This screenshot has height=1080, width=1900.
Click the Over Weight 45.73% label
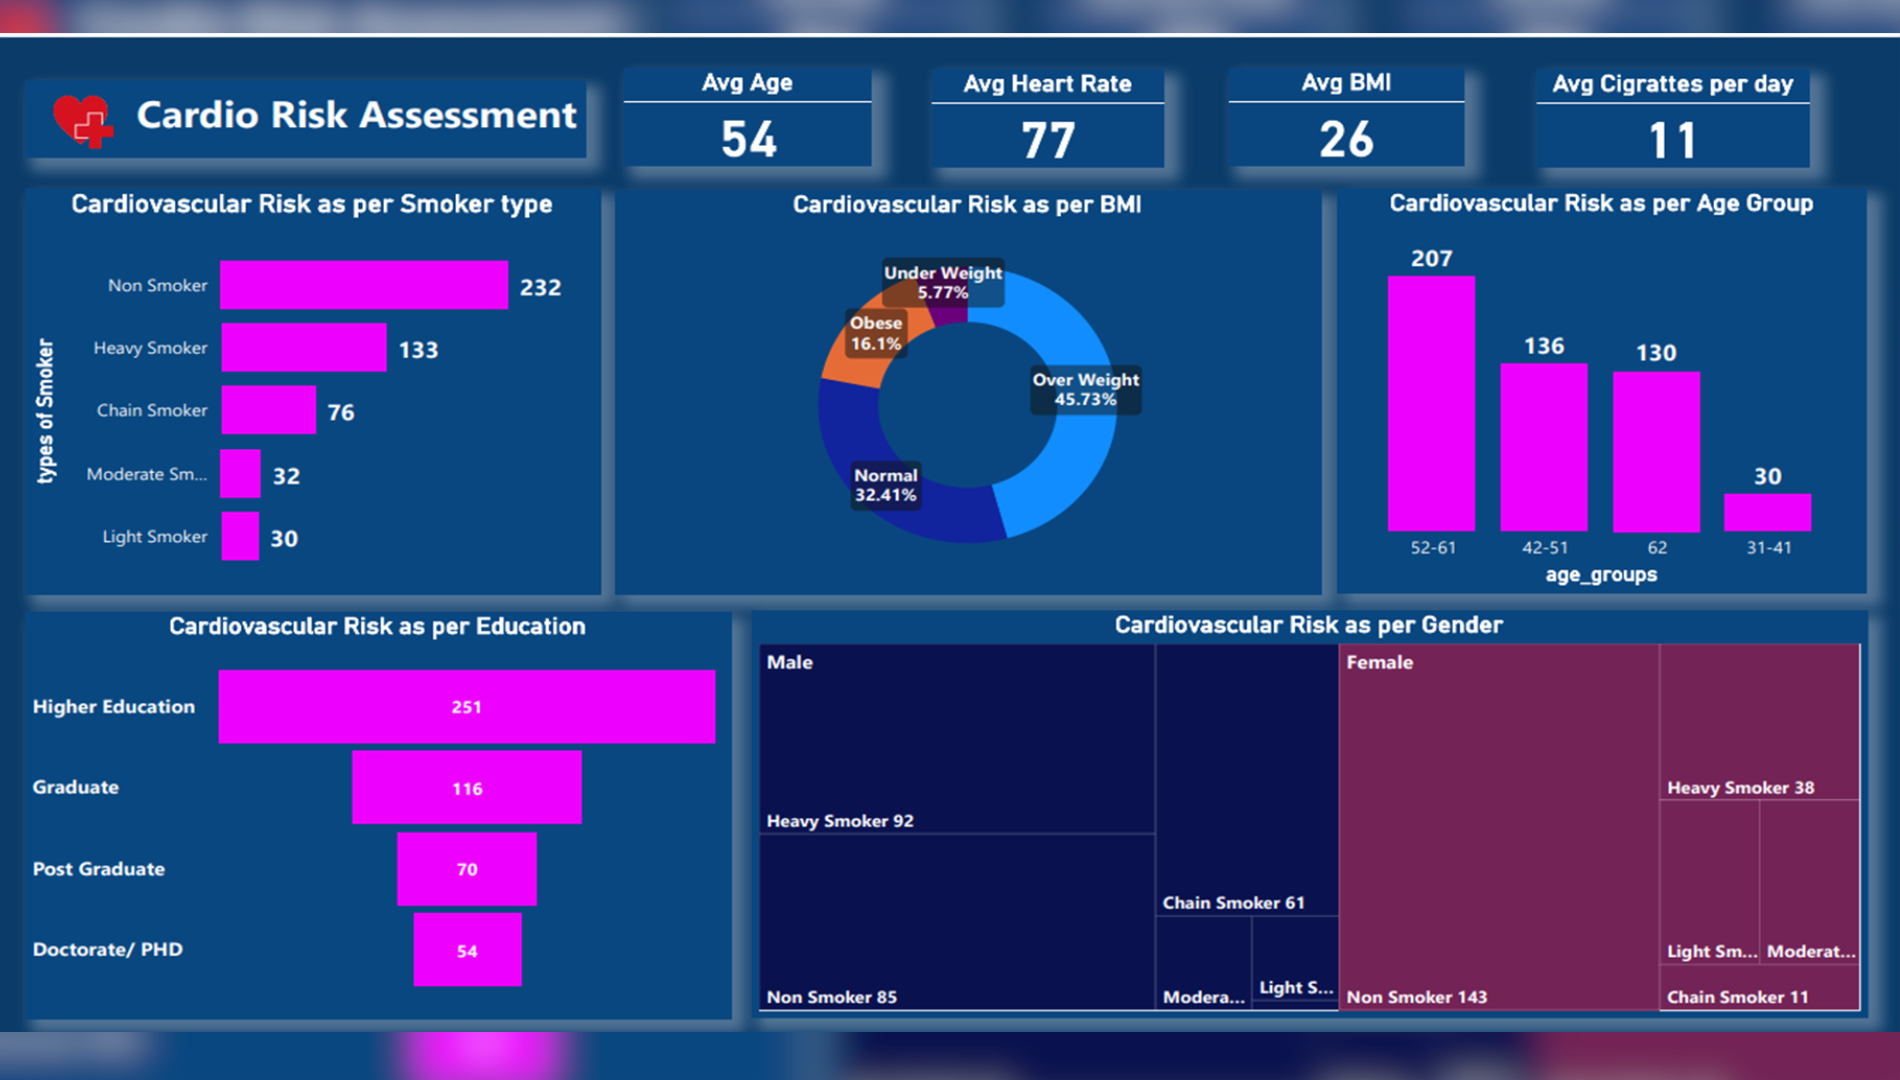point(1086,389)
